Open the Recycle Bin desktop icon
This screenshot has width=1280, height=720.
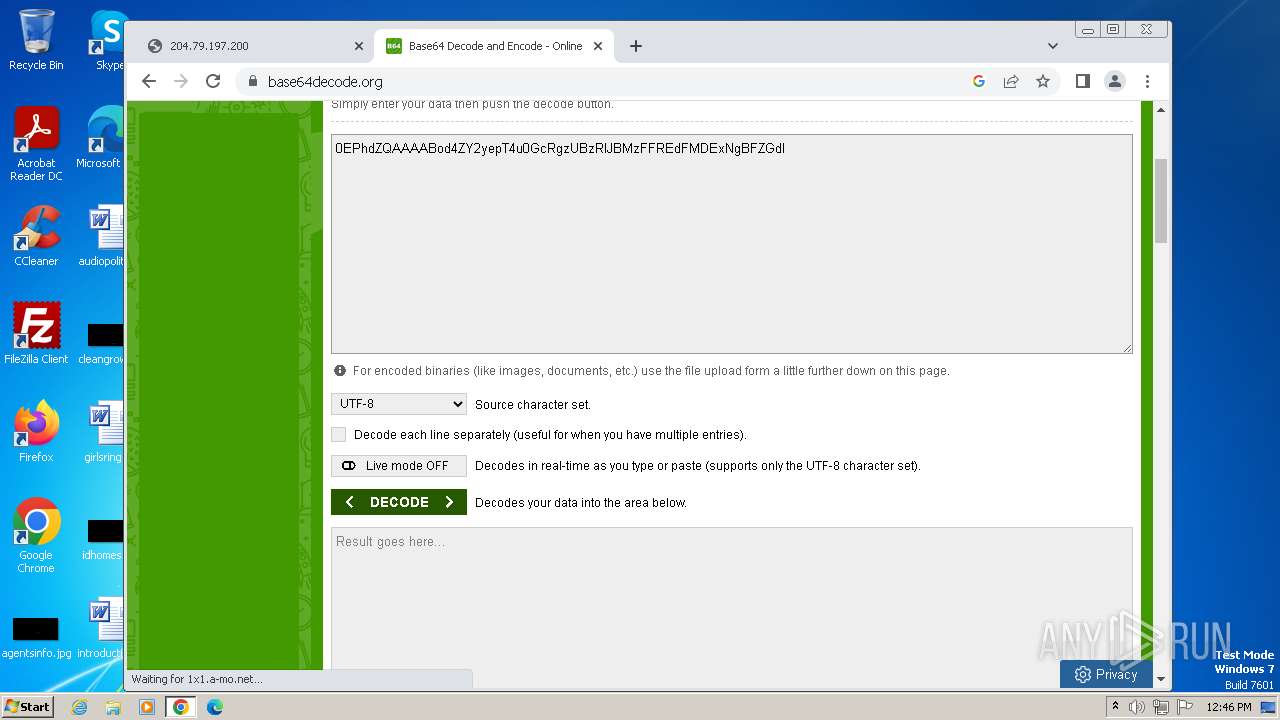click(36, 40)
